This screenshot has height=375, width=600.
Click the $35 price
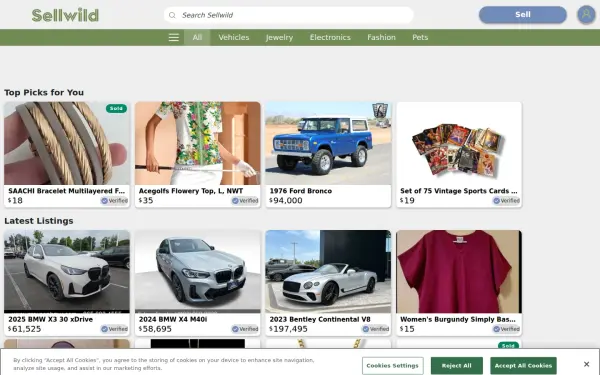(x=146, y=201)
